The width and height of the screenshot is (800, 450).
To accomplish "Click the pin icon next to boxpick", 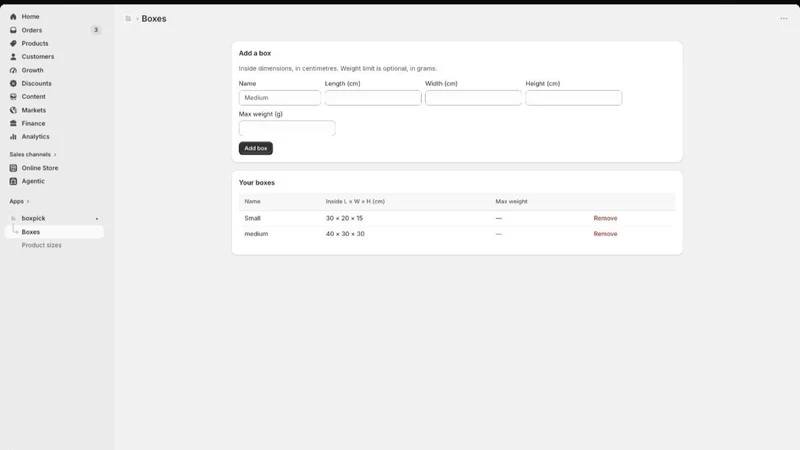I will click(97, 218).
